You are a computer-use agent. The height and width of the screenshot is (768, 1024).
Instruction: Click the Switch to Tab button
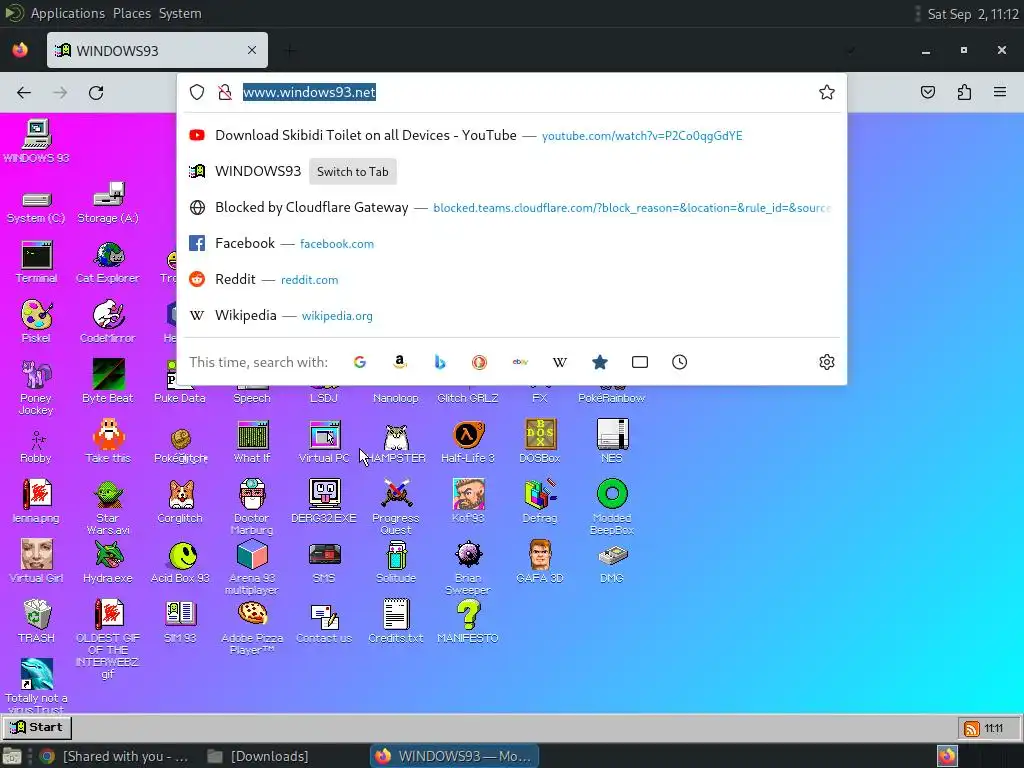point(353,172)
